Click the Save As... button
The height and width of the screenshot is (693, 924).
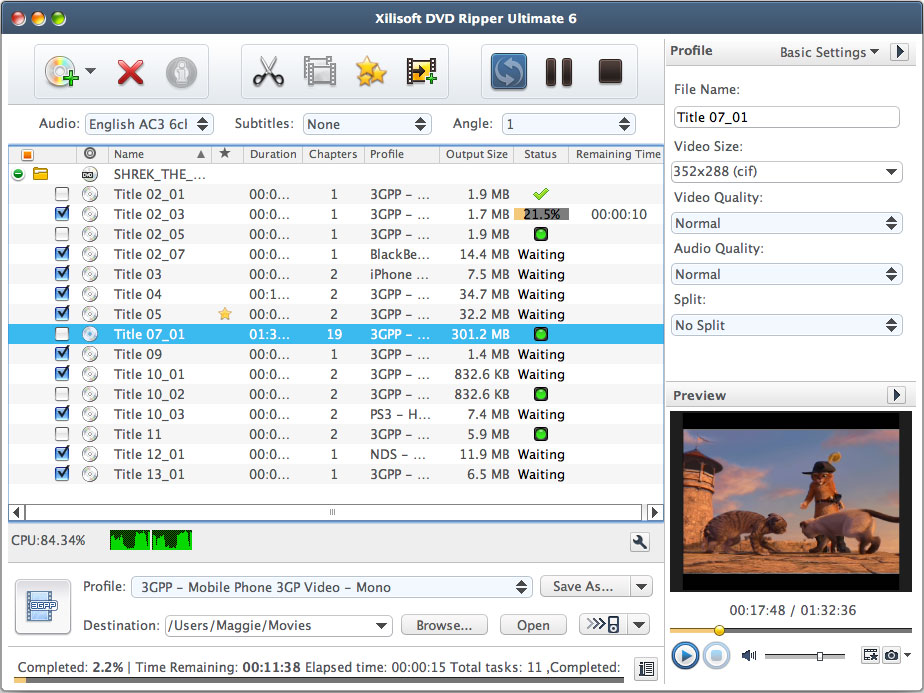point(583,586)
